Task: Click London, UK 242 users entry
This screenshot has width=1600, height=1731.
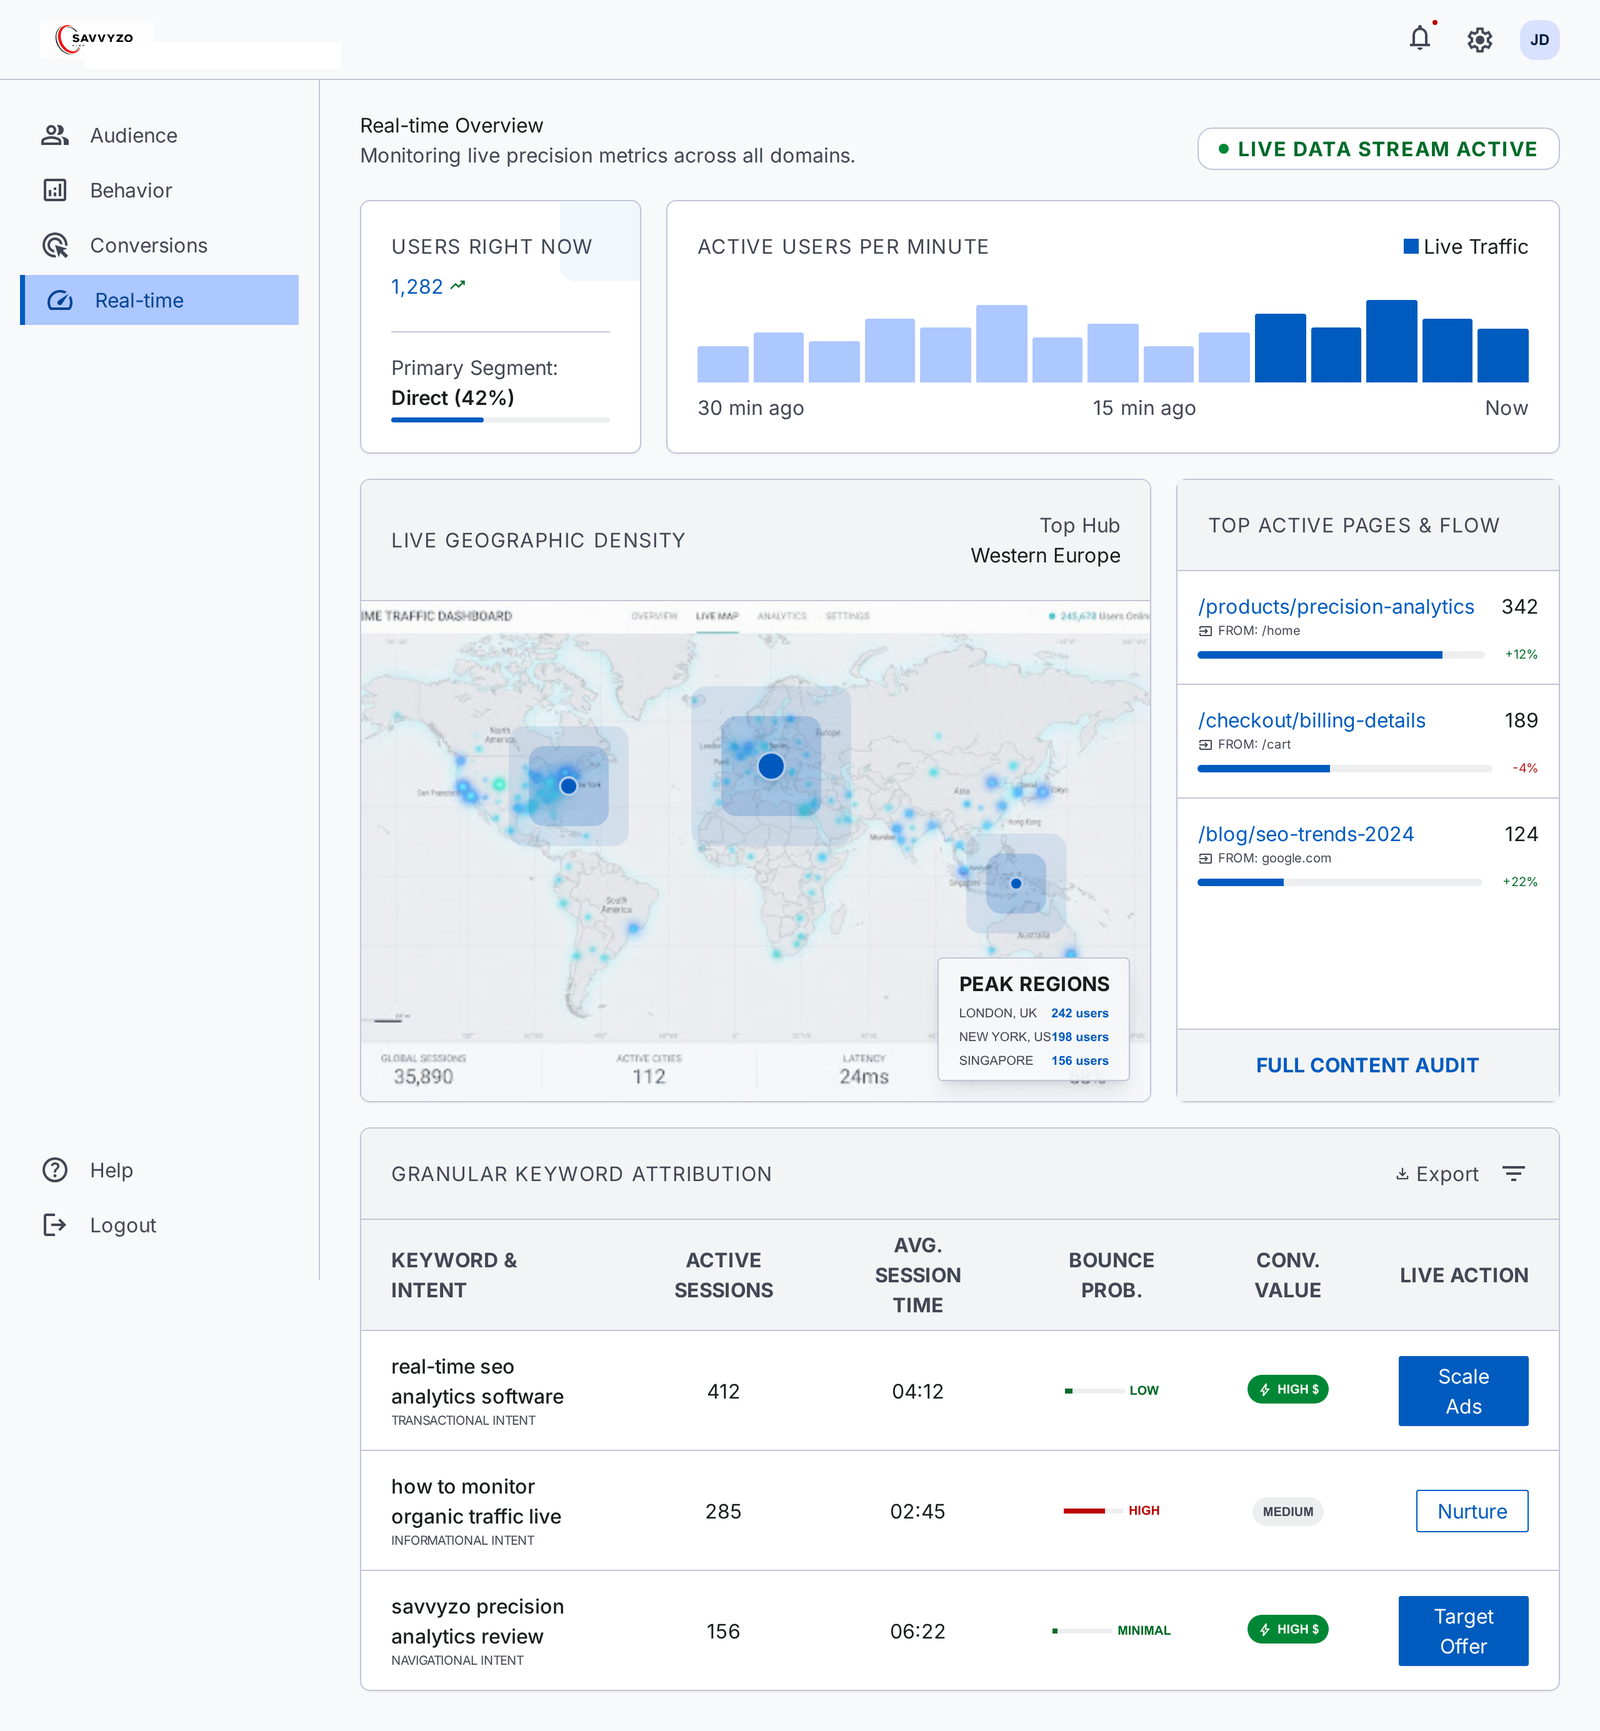Action: (1033, 1013)
